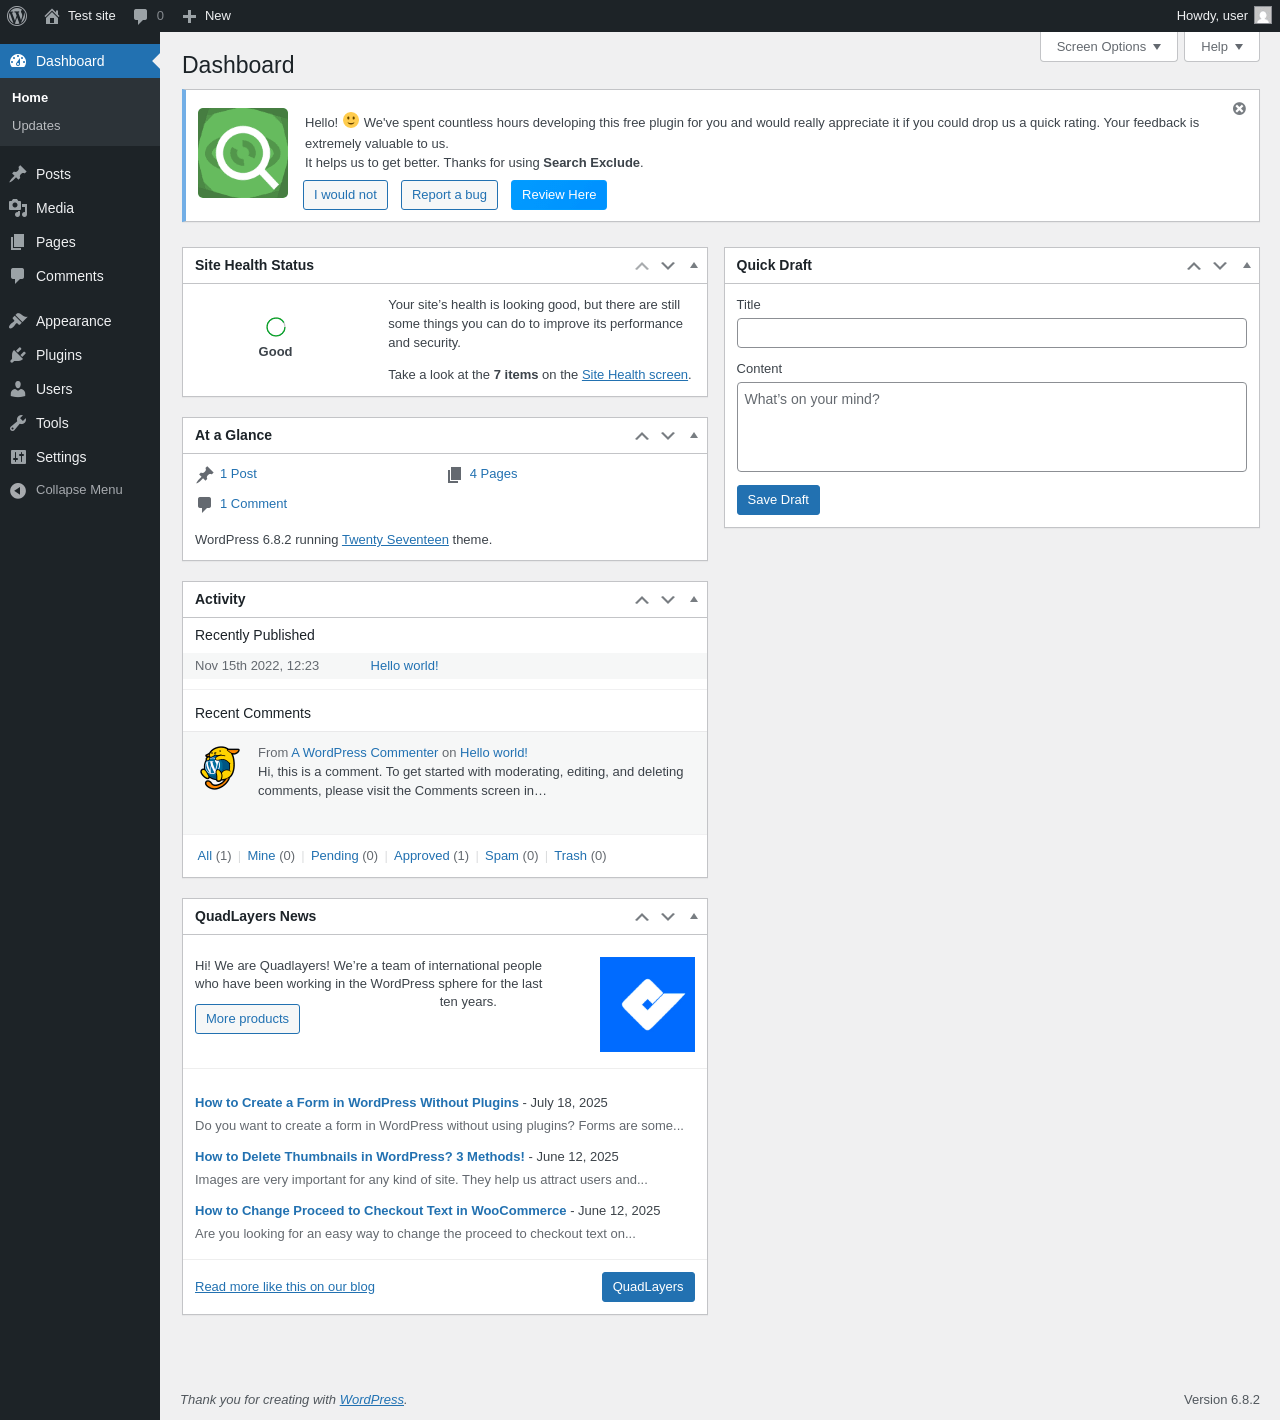Open the Posts menu item
This screenshot has height=1420, width=1280.
pyautogui.click(x=80, y=174)
